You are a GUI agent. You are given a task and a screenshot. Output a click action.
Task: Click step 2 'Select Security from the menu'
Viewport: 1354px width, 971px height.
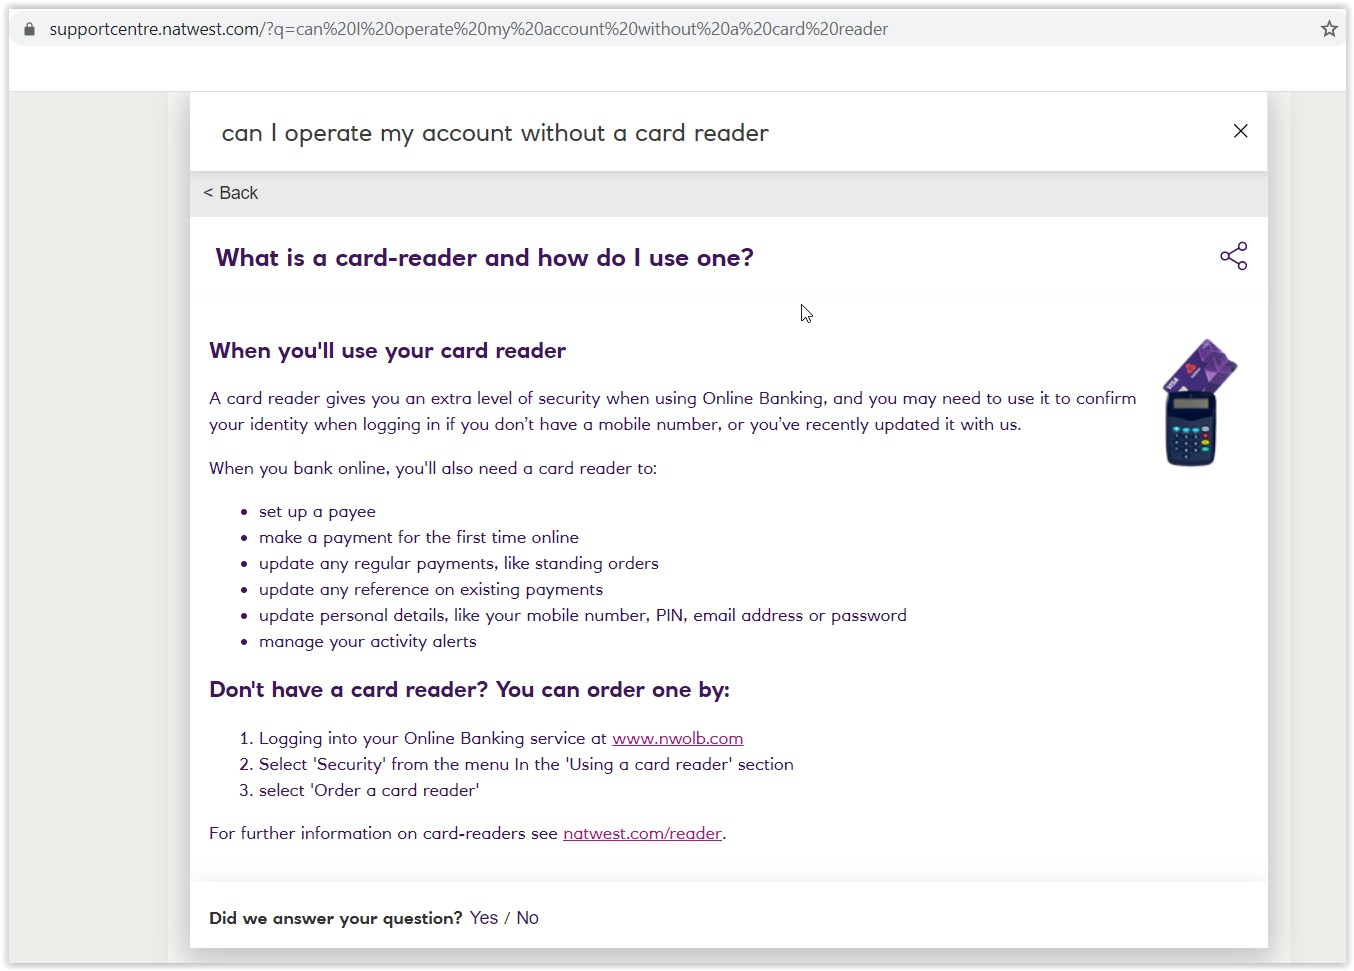click(526, 764)
